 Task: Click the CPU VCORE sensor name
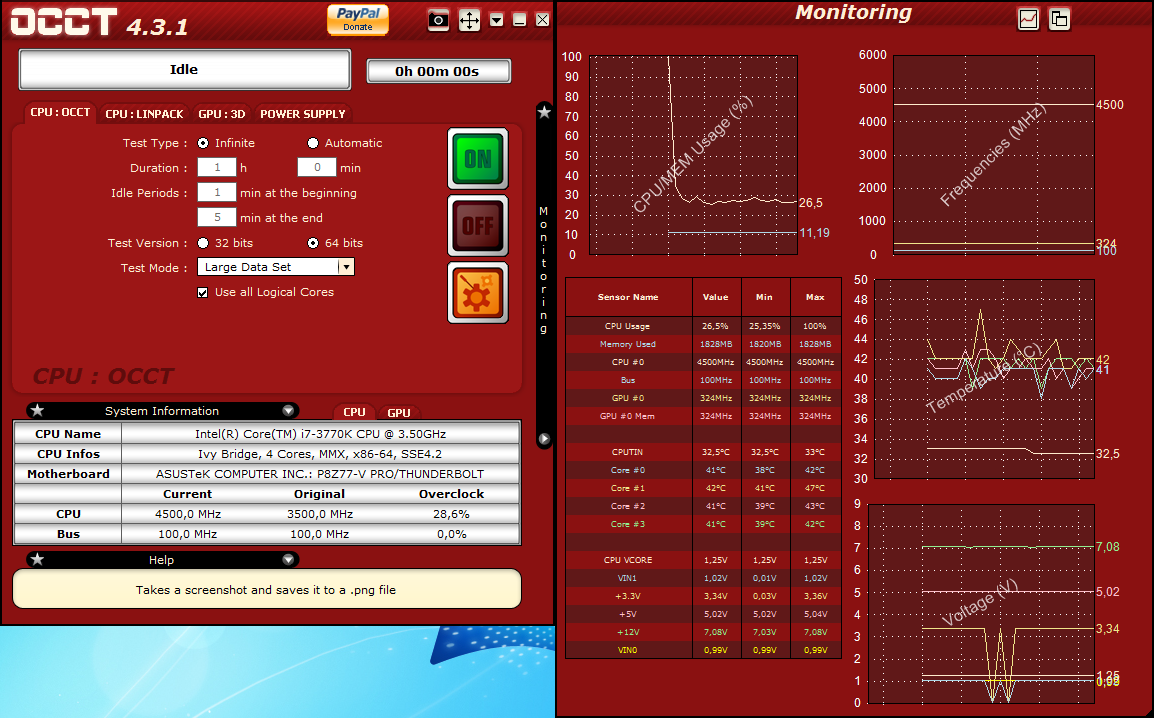628,561
